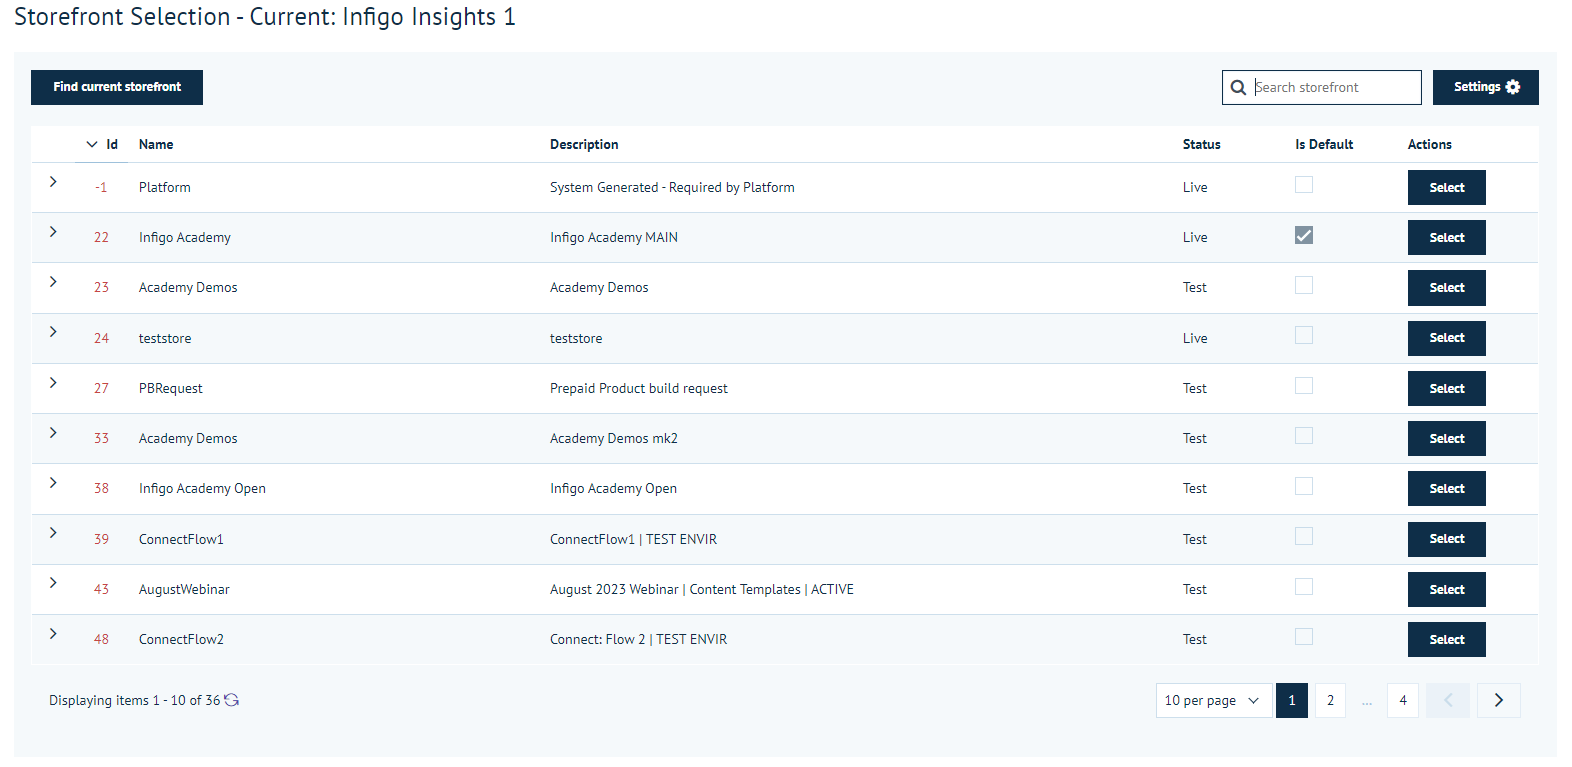Go to page 4
This screenshot has width=1572, height=767.
pyautogui.click(x=1403, y=700)
